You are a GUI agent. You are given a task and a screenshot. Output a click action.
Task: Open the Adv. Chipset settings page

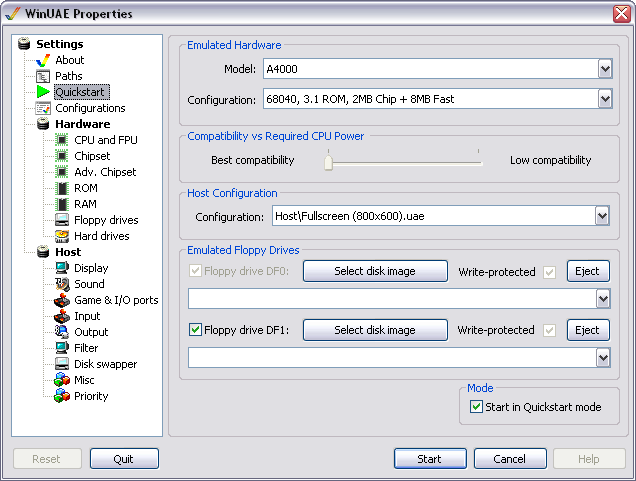105,172
